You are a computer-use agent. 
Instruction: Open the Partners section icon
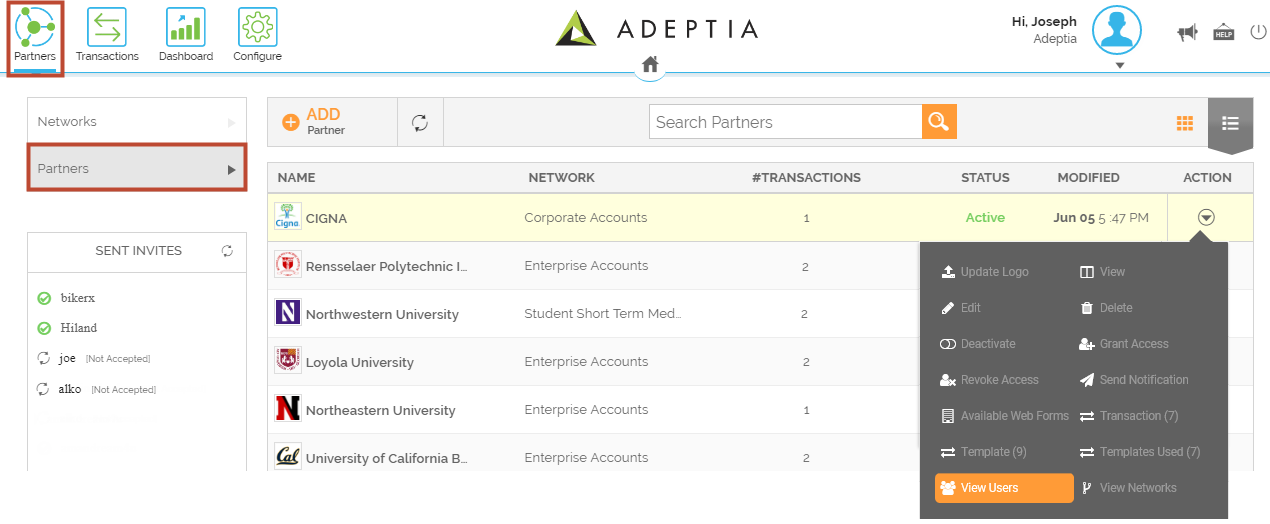click(35, 27)
